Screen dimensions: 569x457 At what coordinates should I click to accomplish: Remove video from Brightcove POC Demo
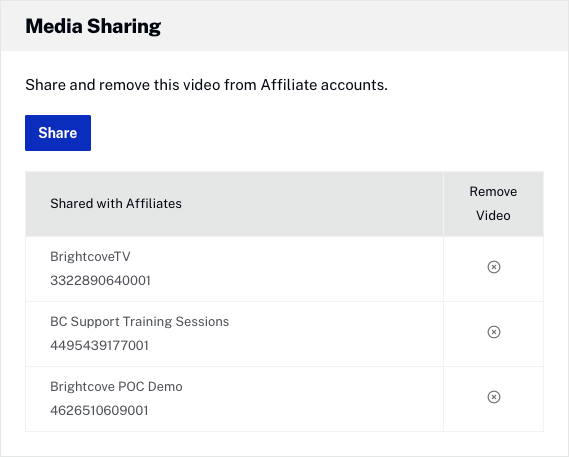pyautogui.click(x=494, y=397)
